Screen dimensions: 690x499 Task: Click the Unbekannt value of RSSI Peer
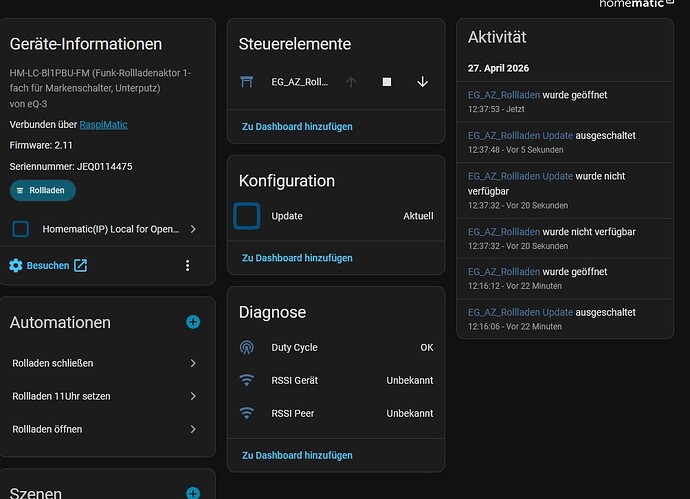tap(410, 413)
